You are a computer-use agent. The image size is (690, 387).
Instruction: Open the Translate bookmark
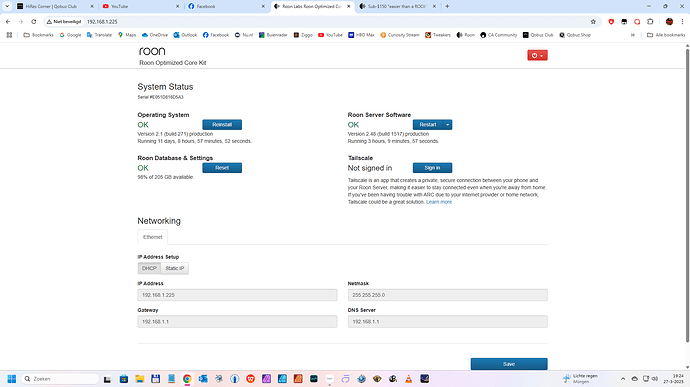click(x=99, y=35)
